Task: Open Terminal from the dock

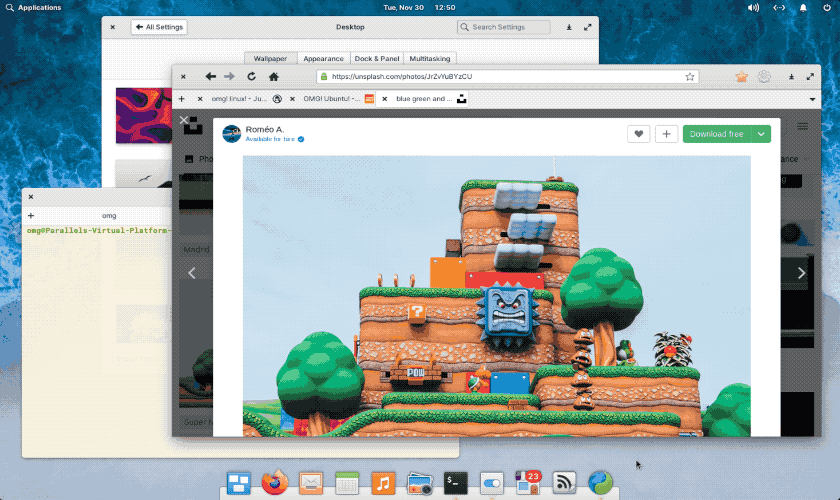Action: [455, 483]
